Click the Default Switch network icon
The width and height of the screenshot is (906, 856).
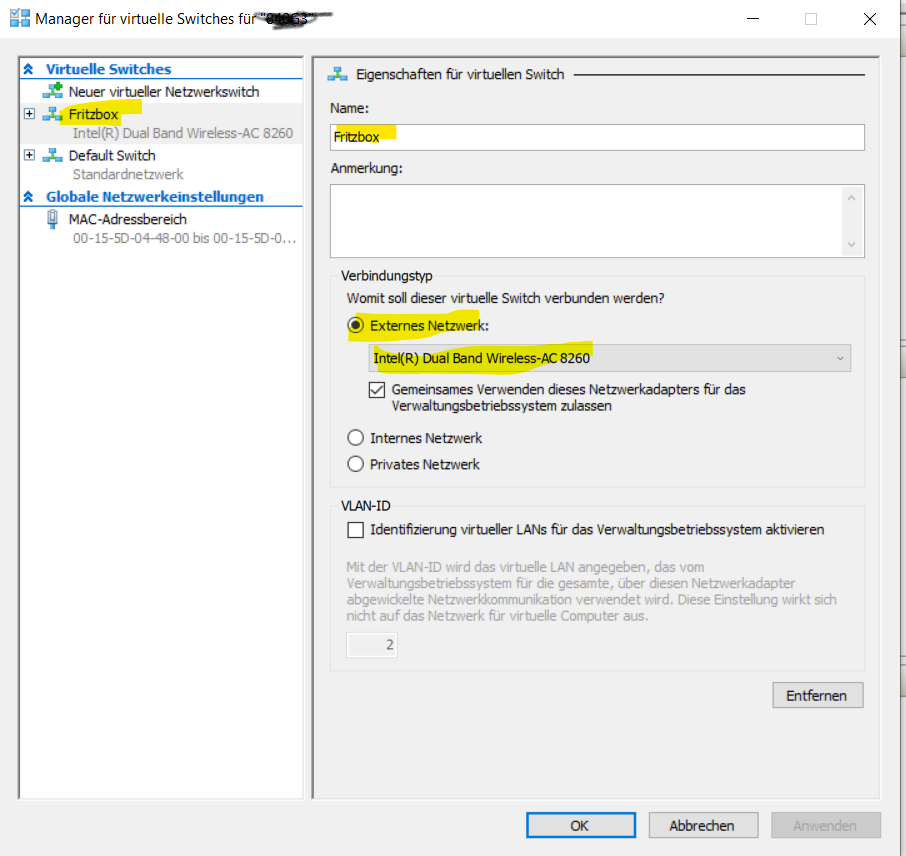click(x=53, y=155)
